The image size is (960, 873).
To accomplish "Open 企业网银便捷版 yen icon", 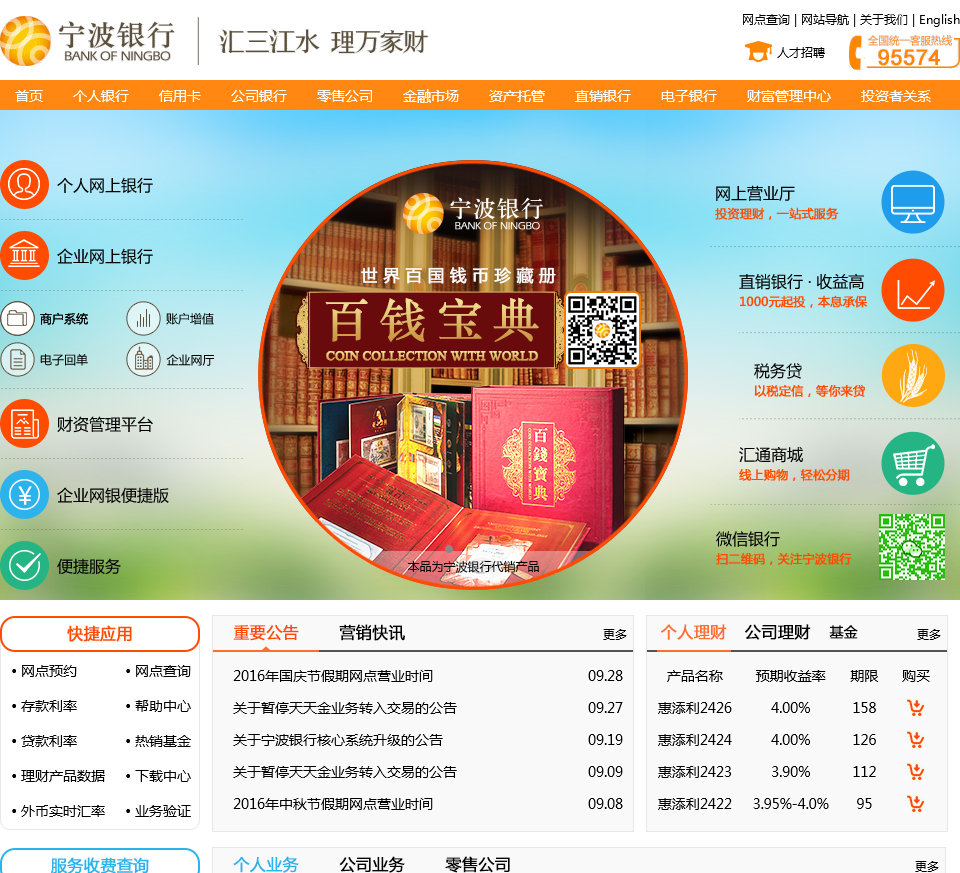I will click(x=24, y=495).
